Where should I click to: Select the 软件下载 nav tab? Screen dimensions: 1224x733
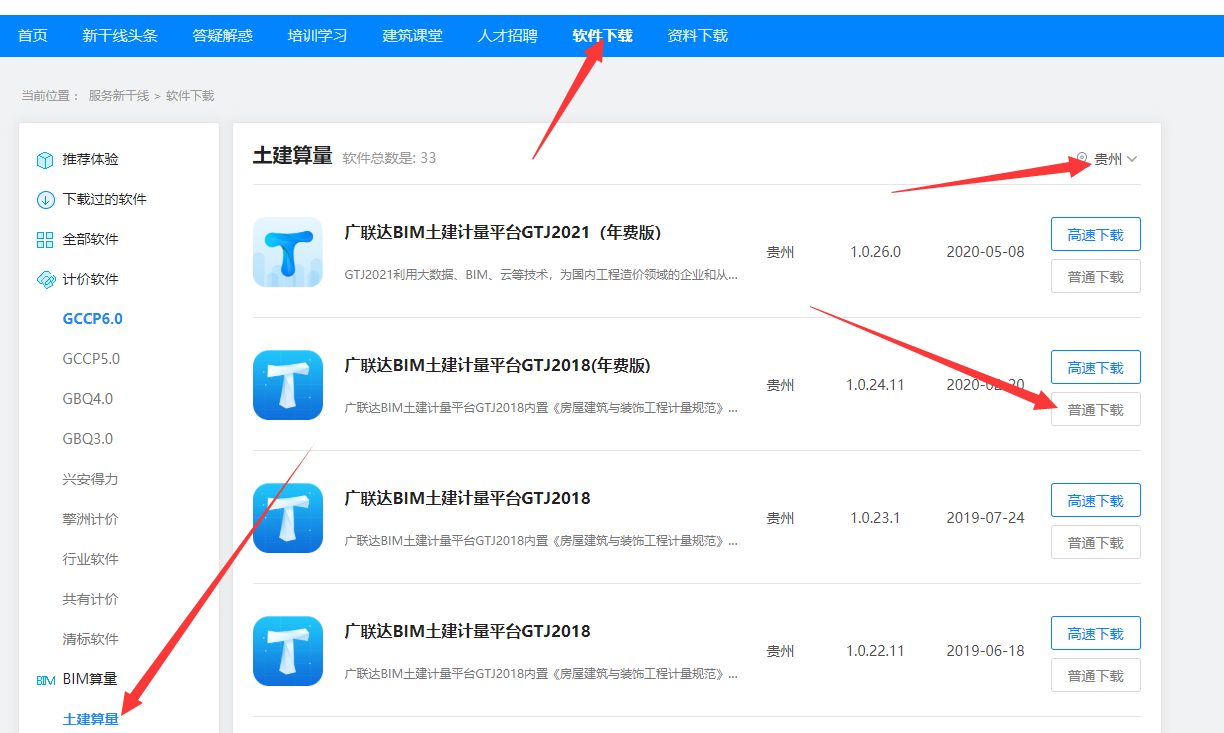click(x=602, y=36)
